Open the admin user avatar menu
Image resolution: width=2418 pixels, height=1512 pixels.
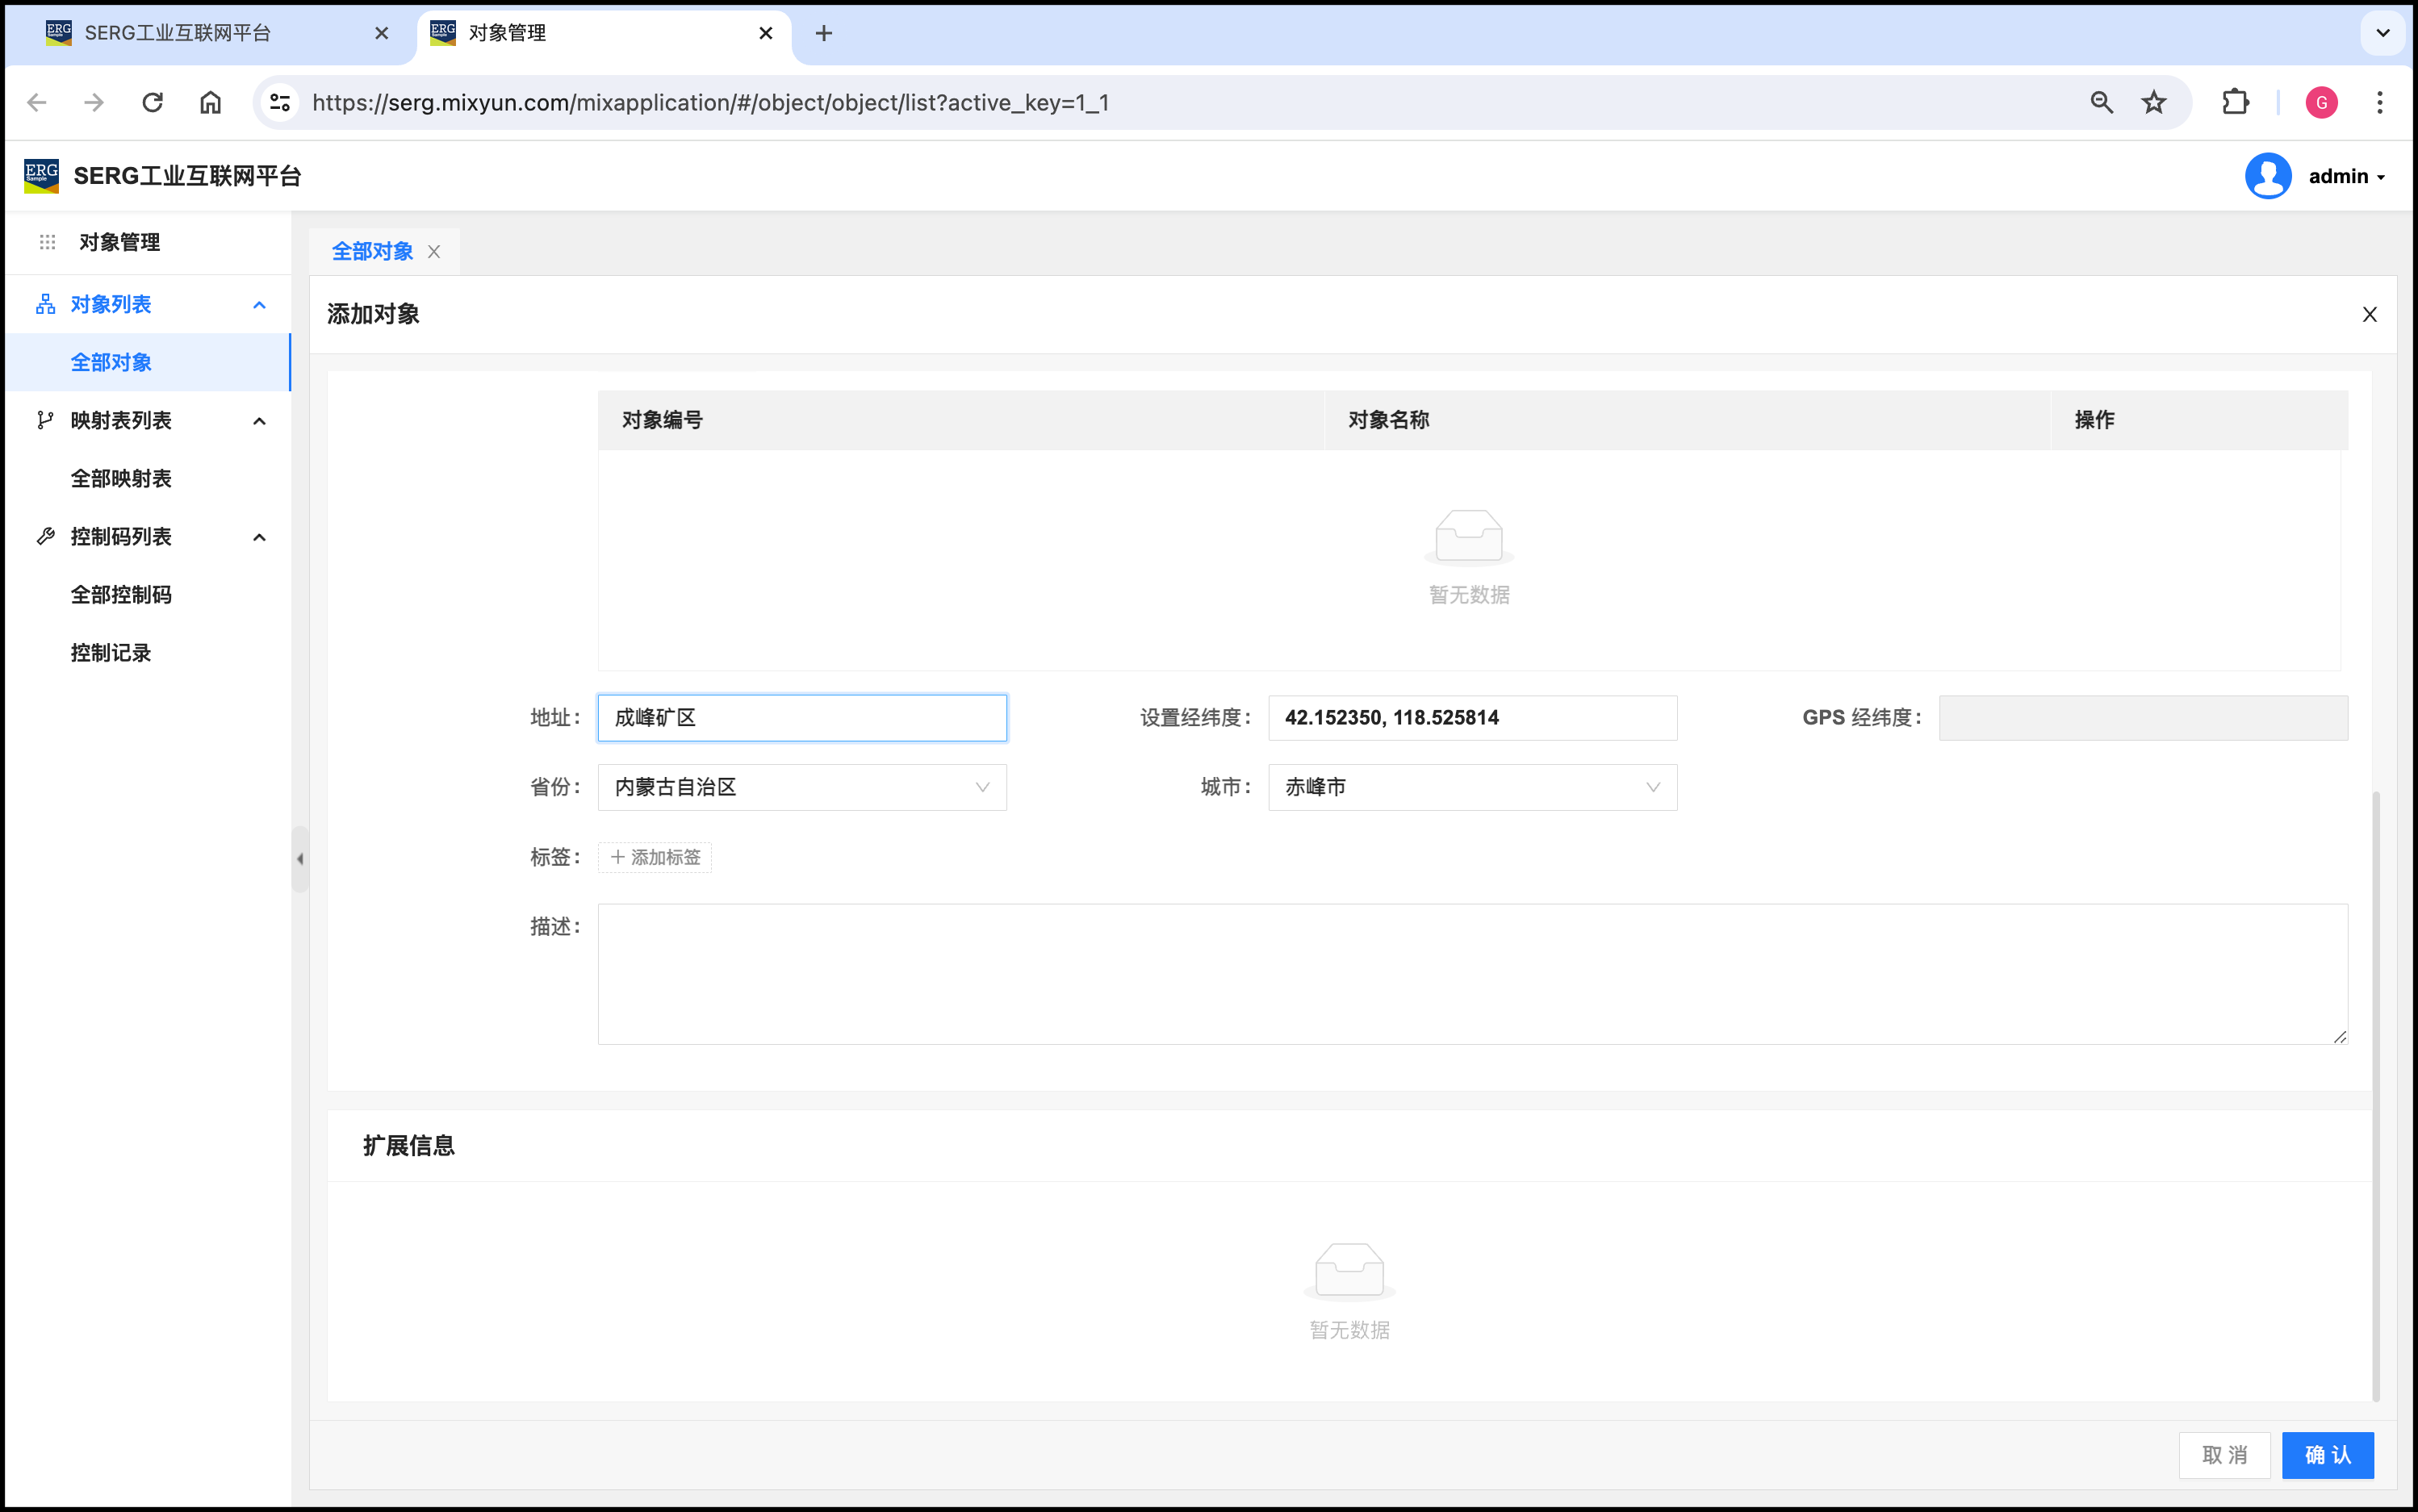click(x=2268, y=176)
